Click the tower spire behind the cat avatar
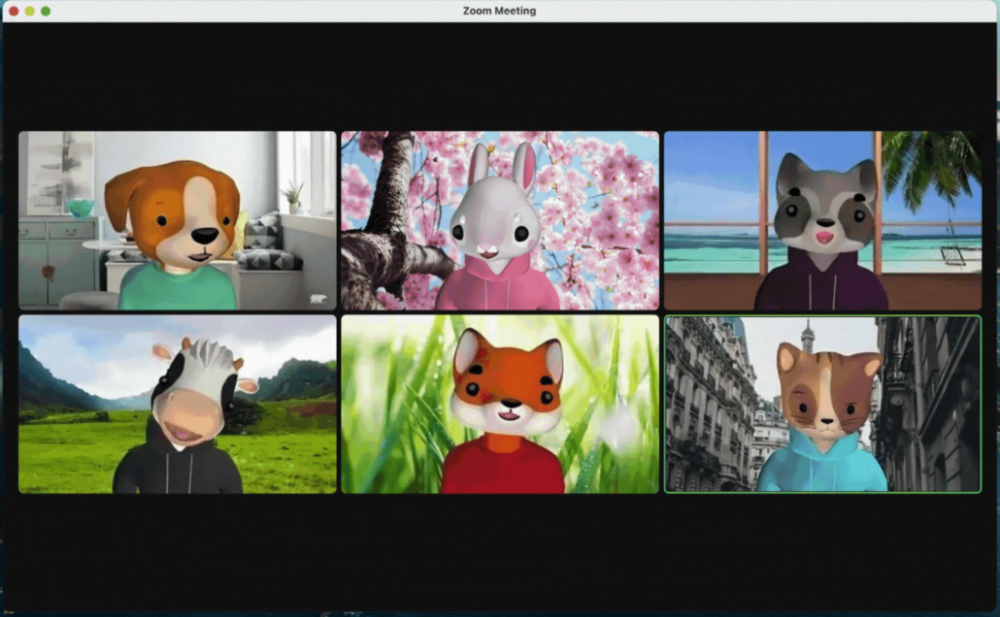Image resolution: width=1000 pixels, height=617 pixels. coord(807,335)
